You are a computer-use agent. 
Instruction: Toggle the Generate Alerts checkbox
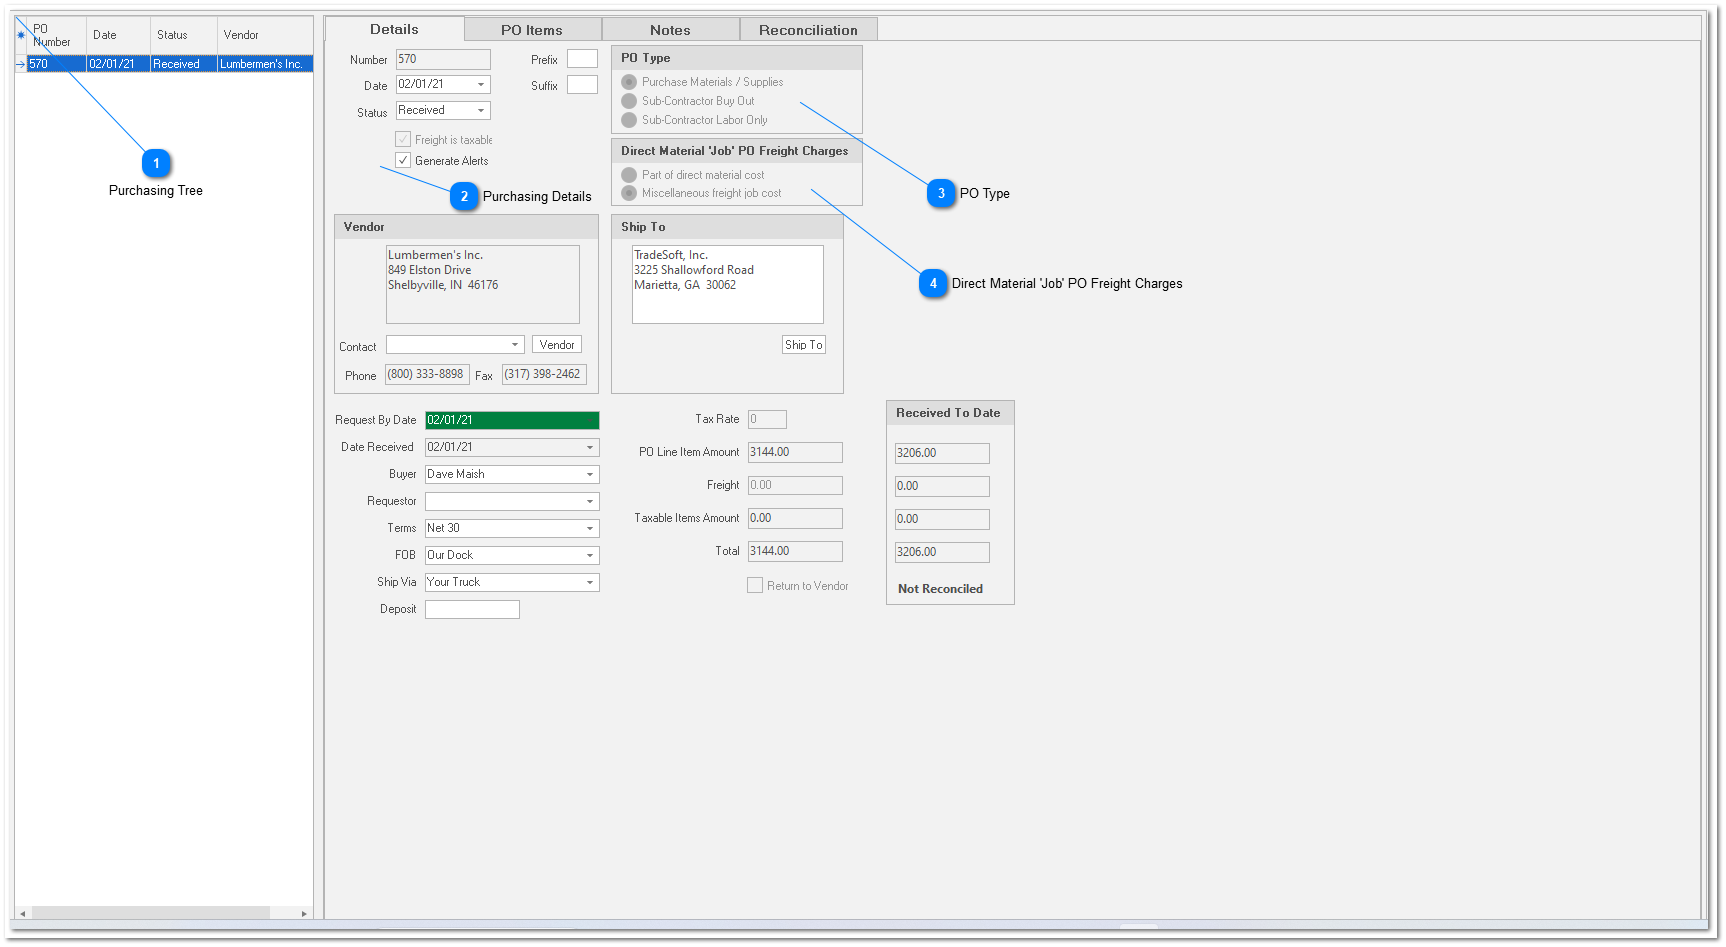click(403, 160)
